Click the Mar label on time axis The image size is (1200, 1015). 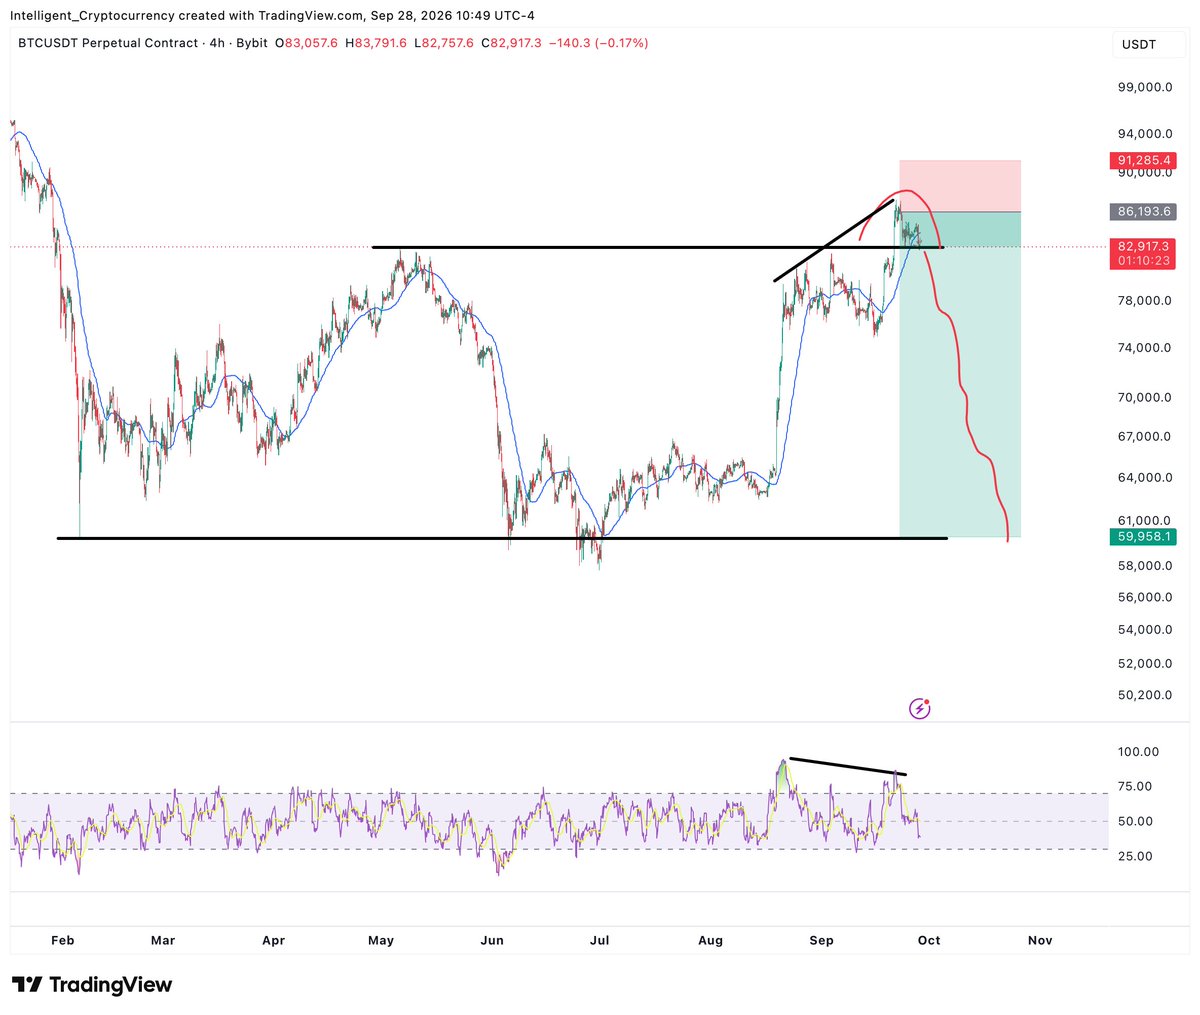tap(163, 940)
